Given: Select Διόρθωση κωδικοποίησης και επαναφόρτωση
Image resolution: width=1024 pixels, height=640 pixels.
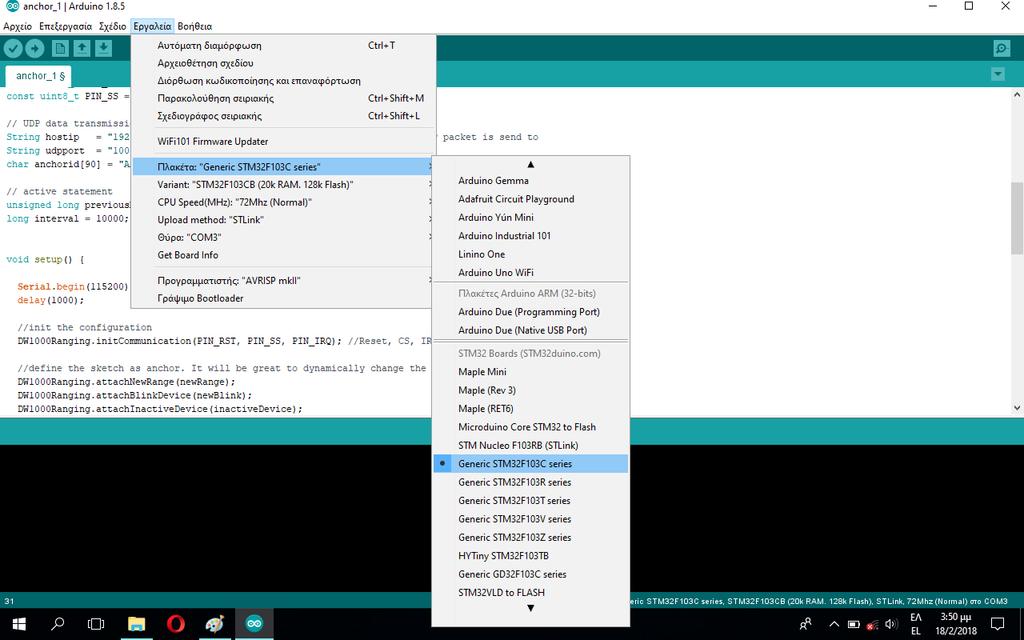Looking at the screenshot, I should click(x=283, y=81).
